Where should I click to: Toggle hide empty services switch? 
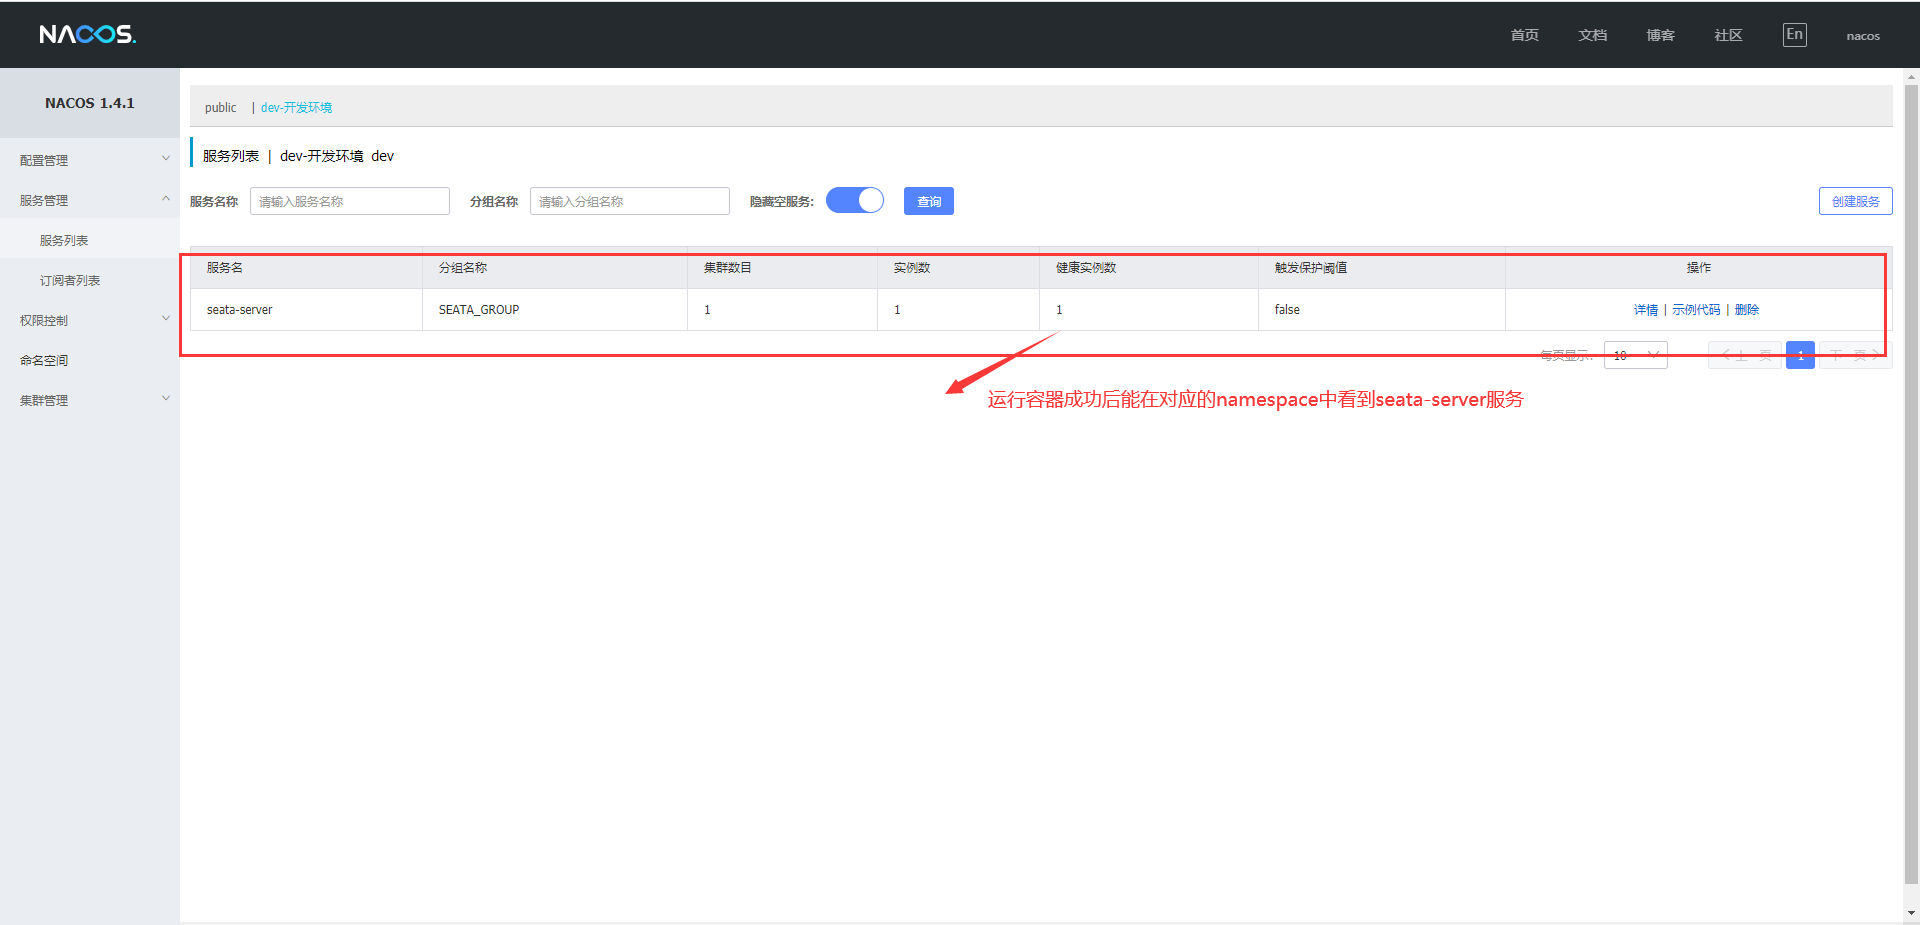tap(855, 201)
